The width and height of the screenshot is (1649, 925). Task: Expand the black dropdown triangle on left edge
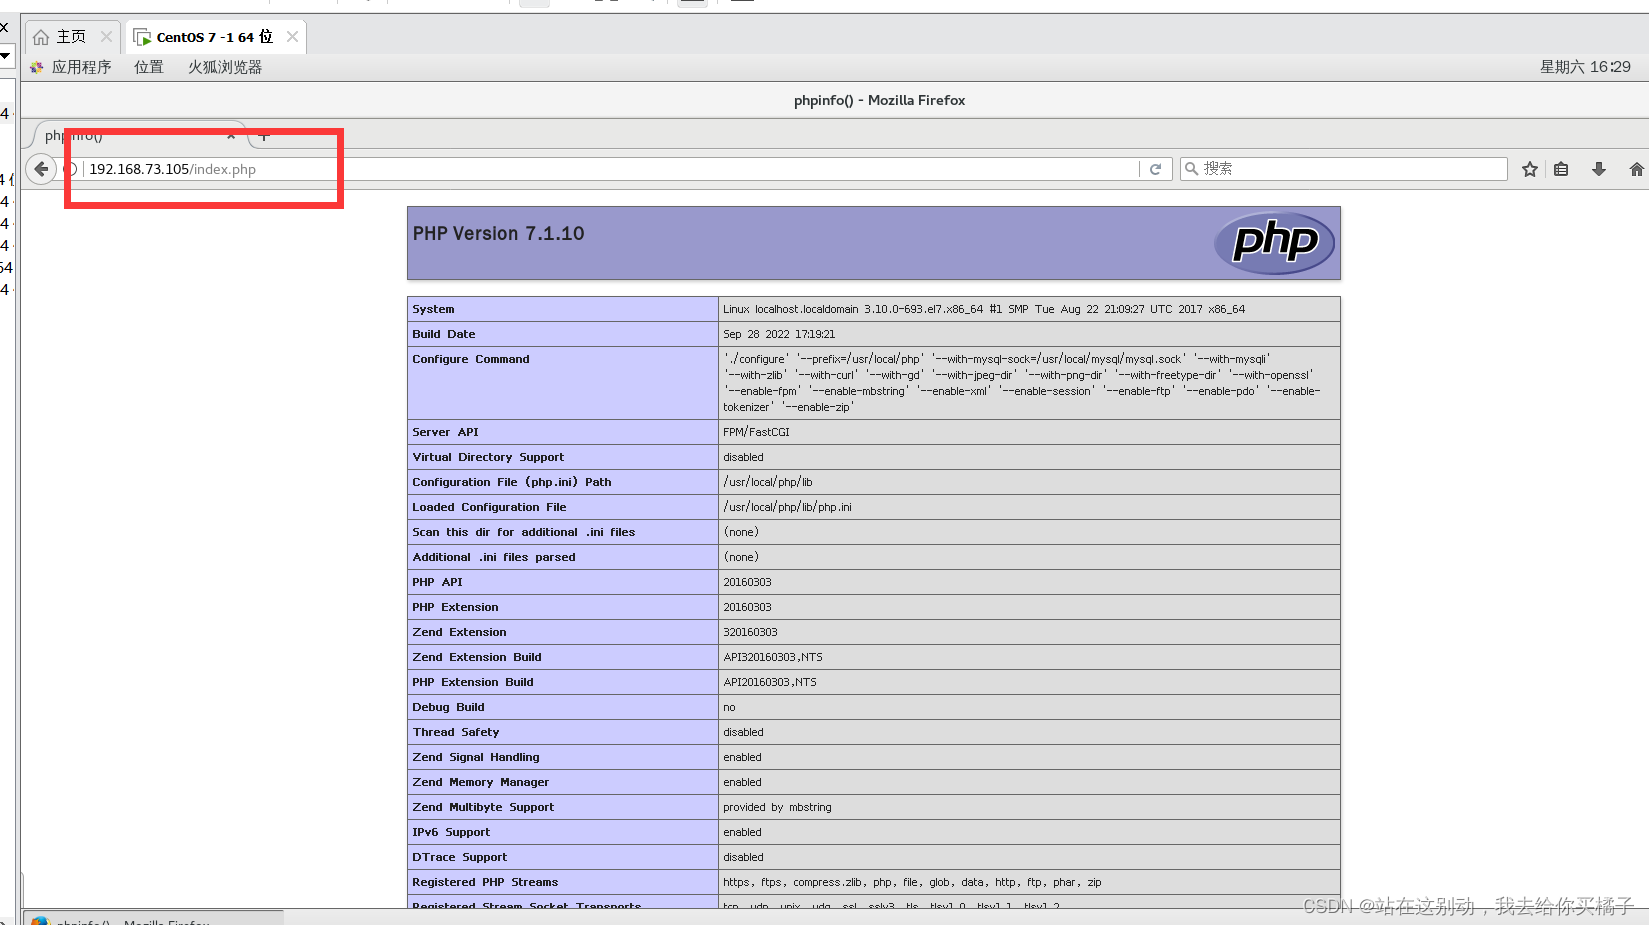coord(5,57)
